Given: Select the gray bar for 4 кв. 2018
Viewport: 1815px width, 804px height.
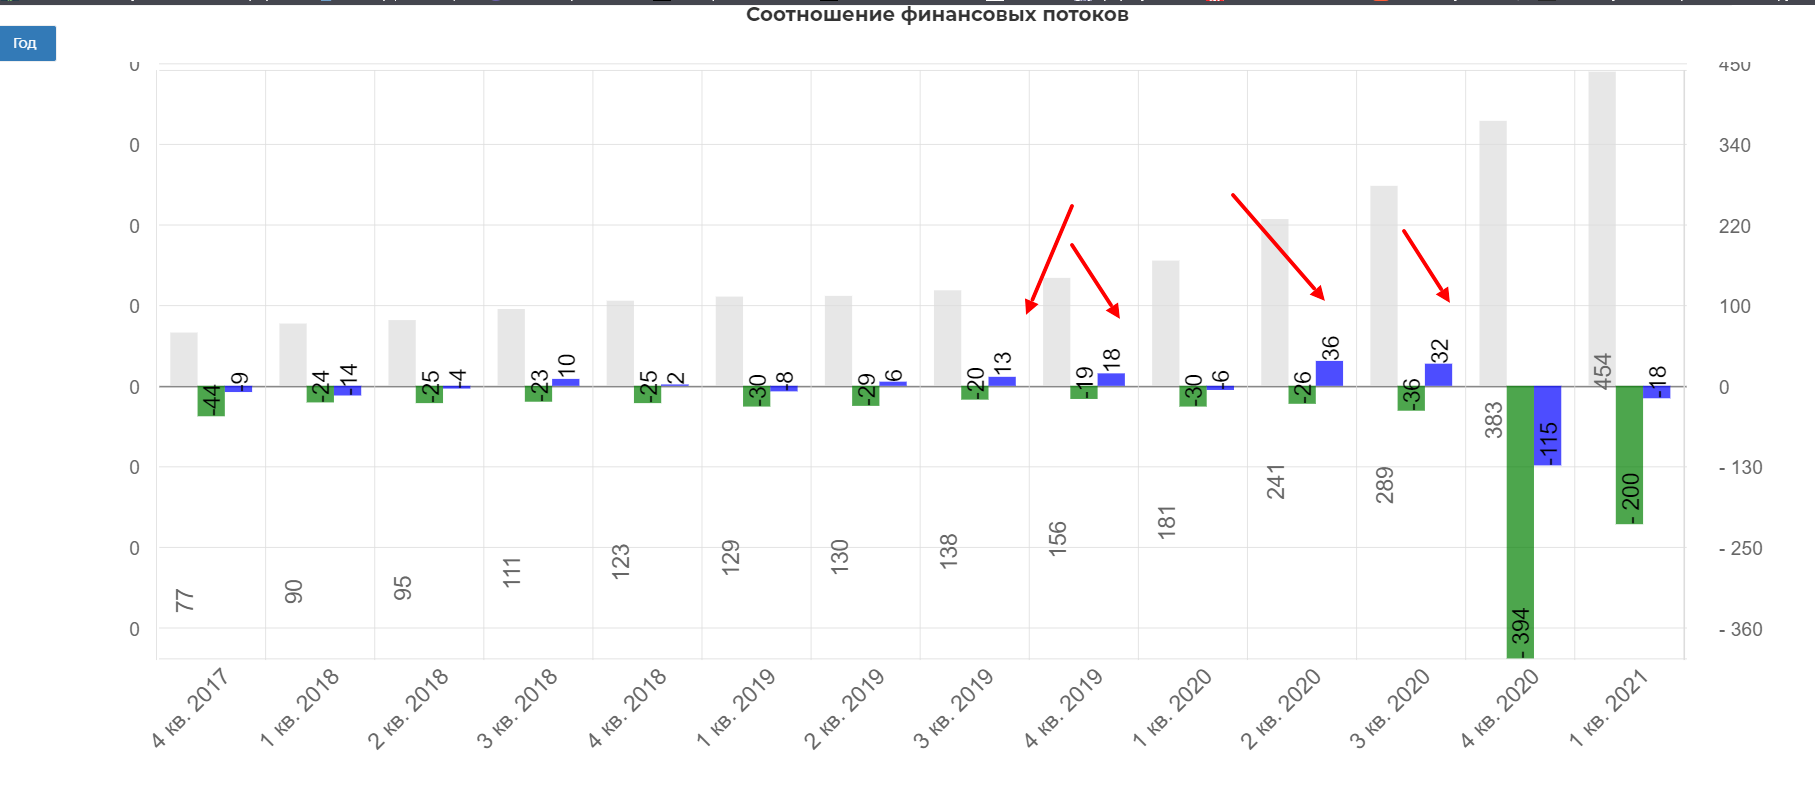Looking at the screenshot, I should click(620, 344).
